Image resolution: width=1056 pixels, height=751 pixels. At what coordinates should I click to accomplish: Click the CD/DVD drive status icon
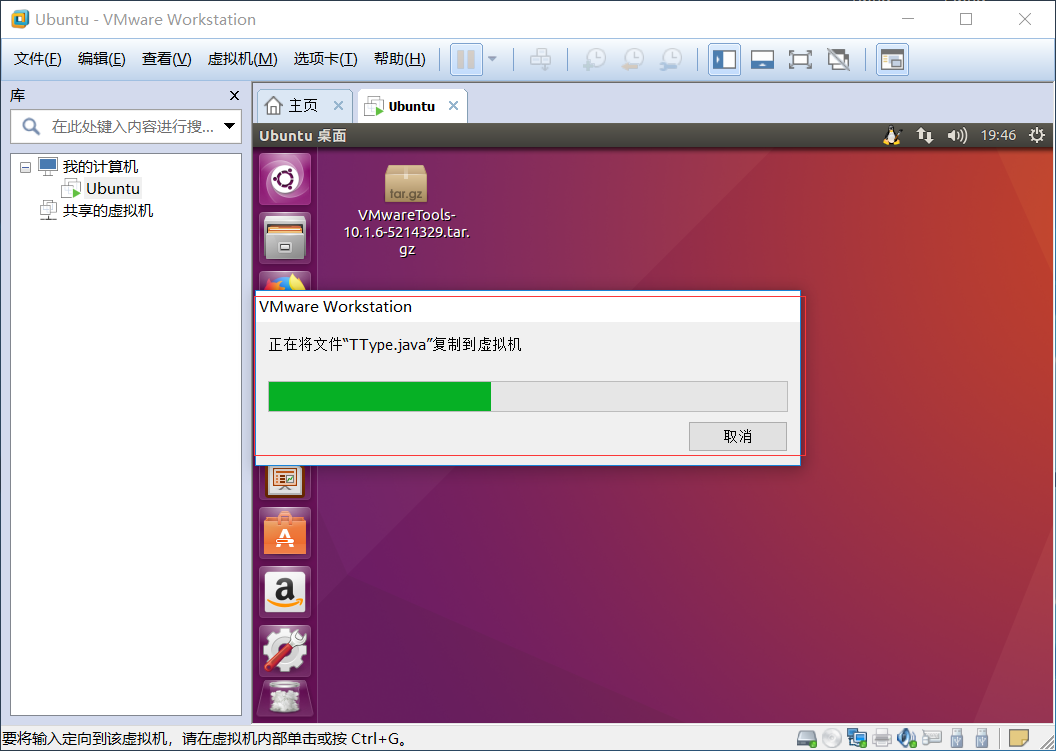coord(832,738)
